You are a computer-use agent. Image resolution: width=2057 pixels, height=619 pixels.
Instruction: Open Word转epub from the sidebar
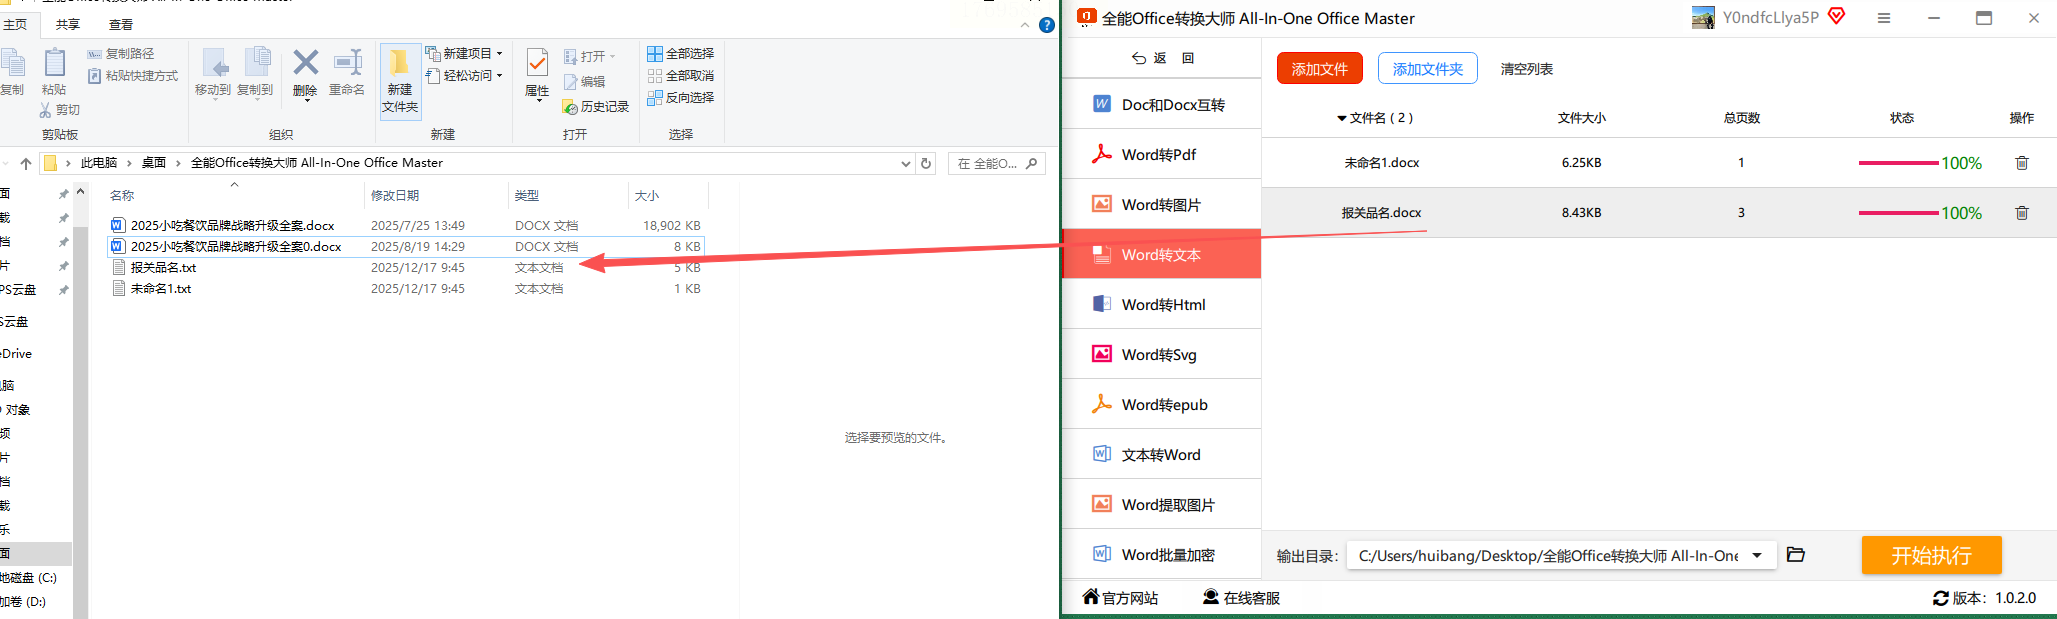(x=1160, y=404)
